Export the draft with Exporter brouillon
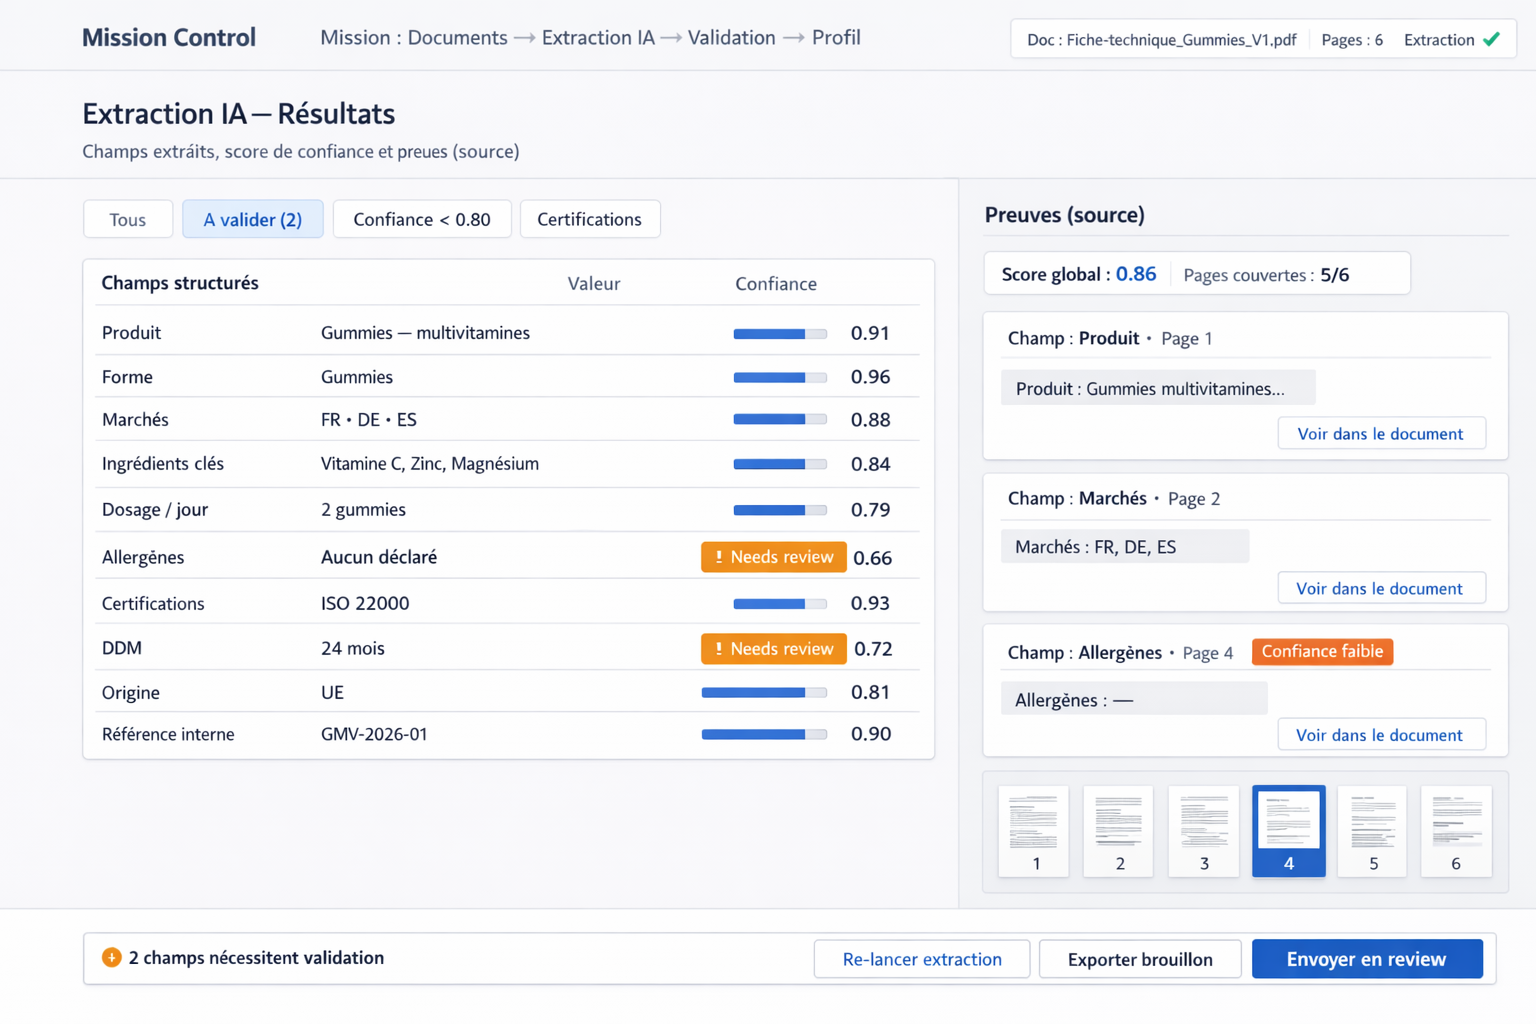Image resolution: width=1536 pixels, height=1024 pixels. 1140,958
